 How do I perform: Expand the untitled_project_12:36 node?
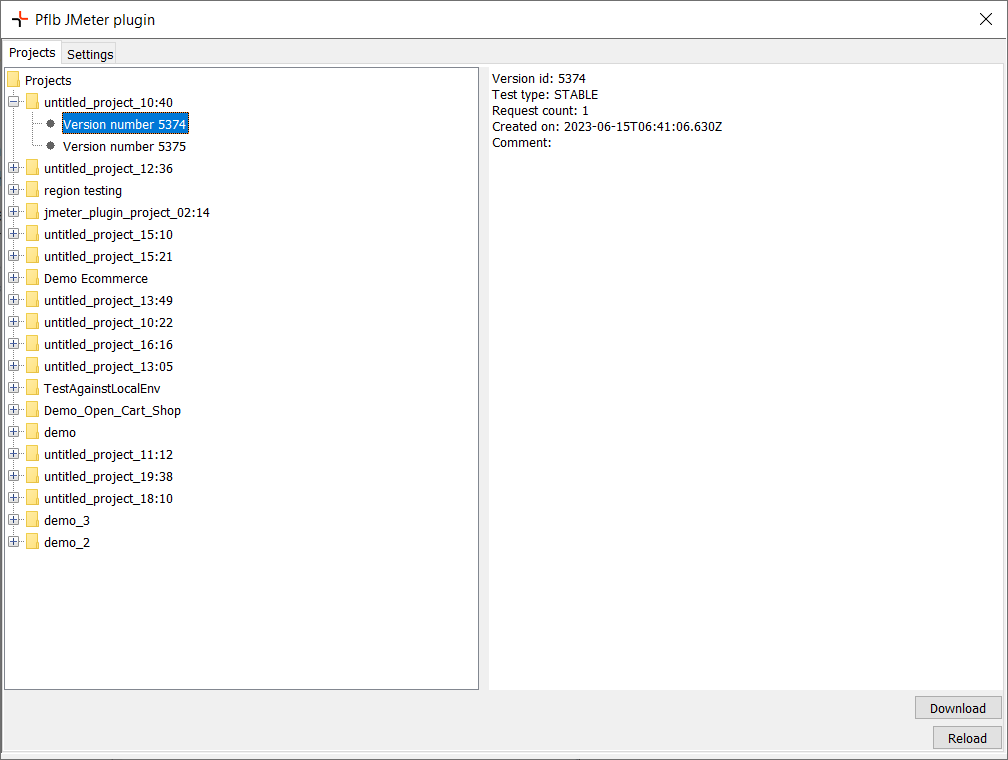coord(12,168)
